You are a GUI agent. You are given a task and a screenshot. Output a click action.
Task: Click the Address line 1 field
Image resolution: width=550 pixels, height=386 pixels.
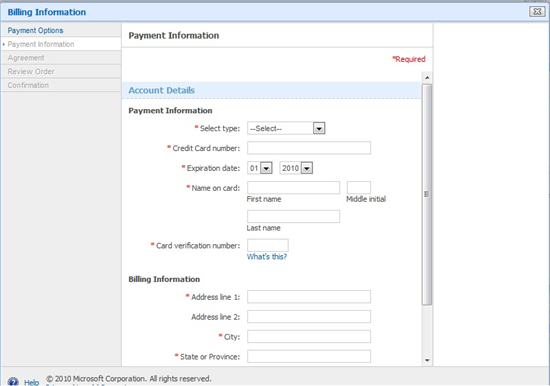309,297
